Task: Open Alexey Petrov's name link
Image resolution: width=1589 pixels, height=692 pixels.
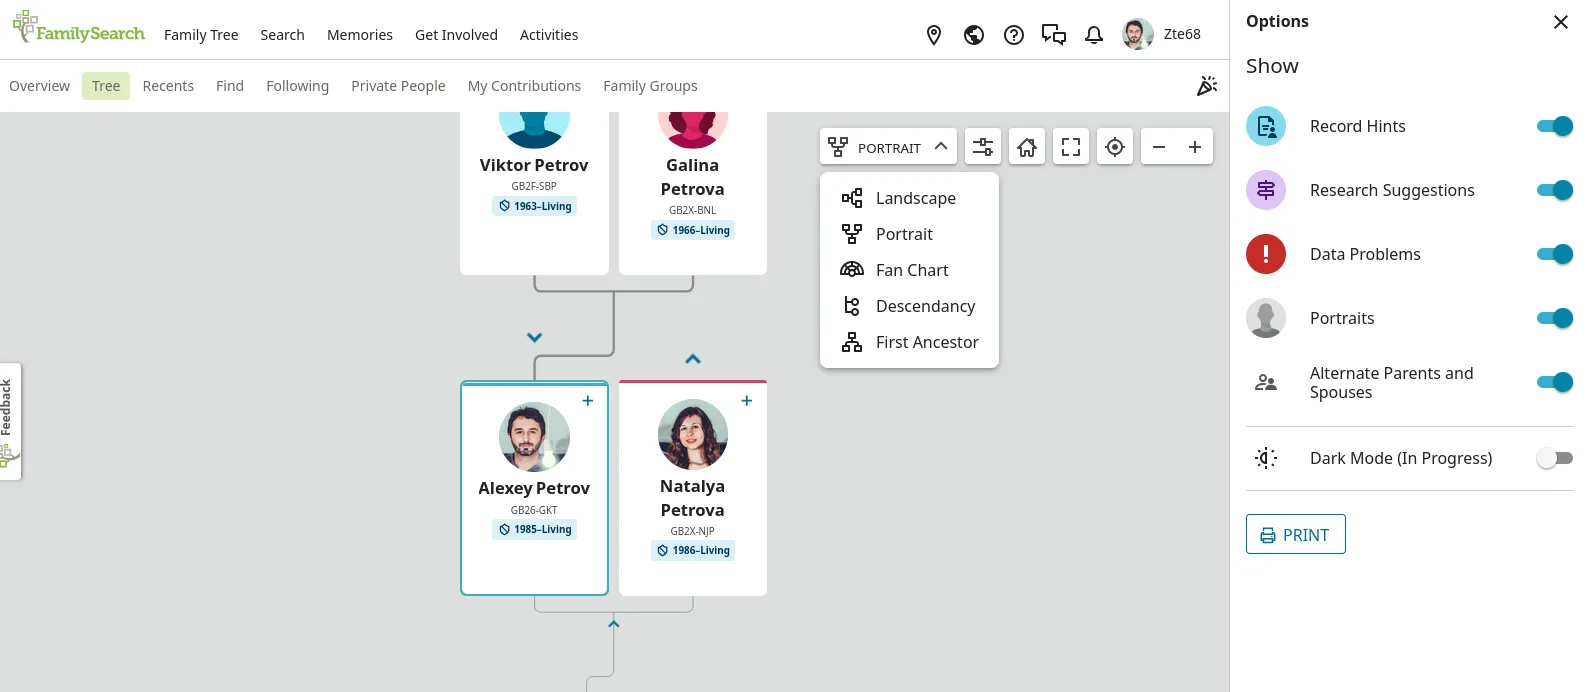Action: 534,488
